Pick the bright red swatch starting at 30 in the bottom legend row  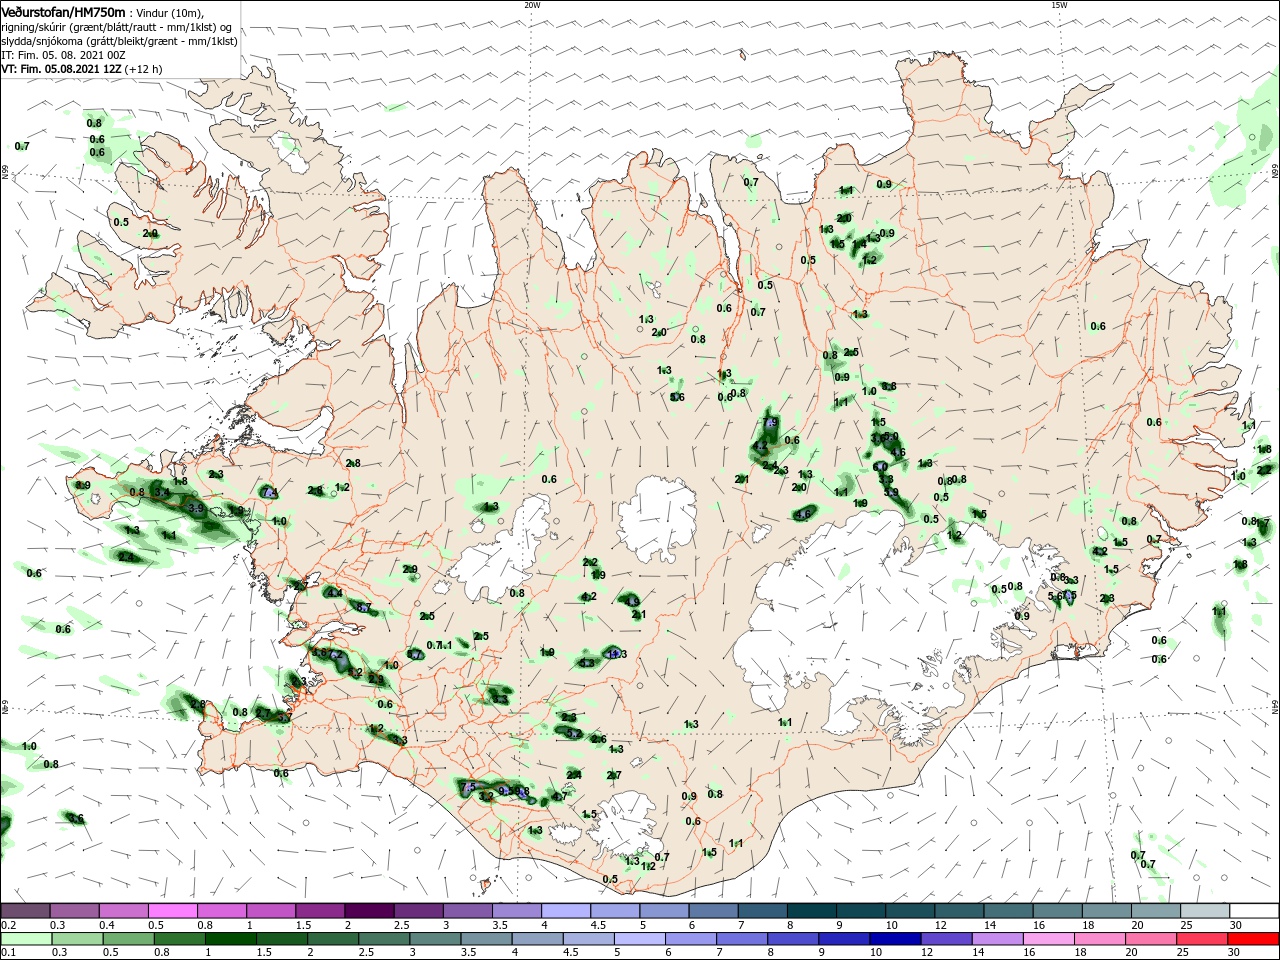click(x=1254, y=938)
